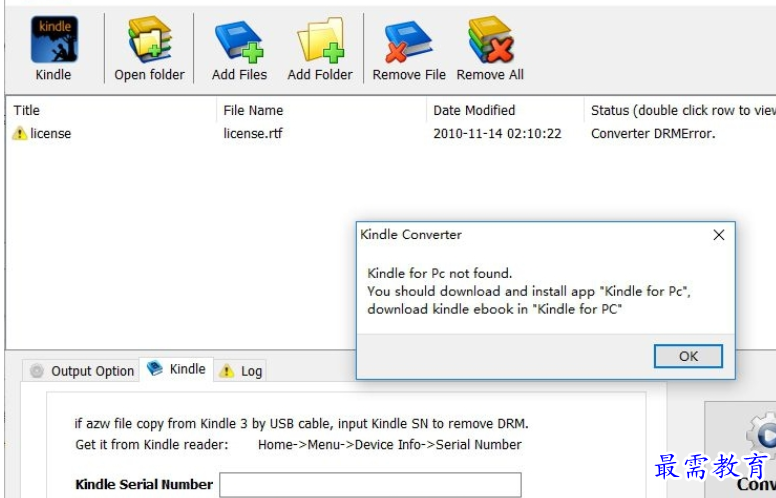Switch to the Kindle tab

tap(176, 369)
